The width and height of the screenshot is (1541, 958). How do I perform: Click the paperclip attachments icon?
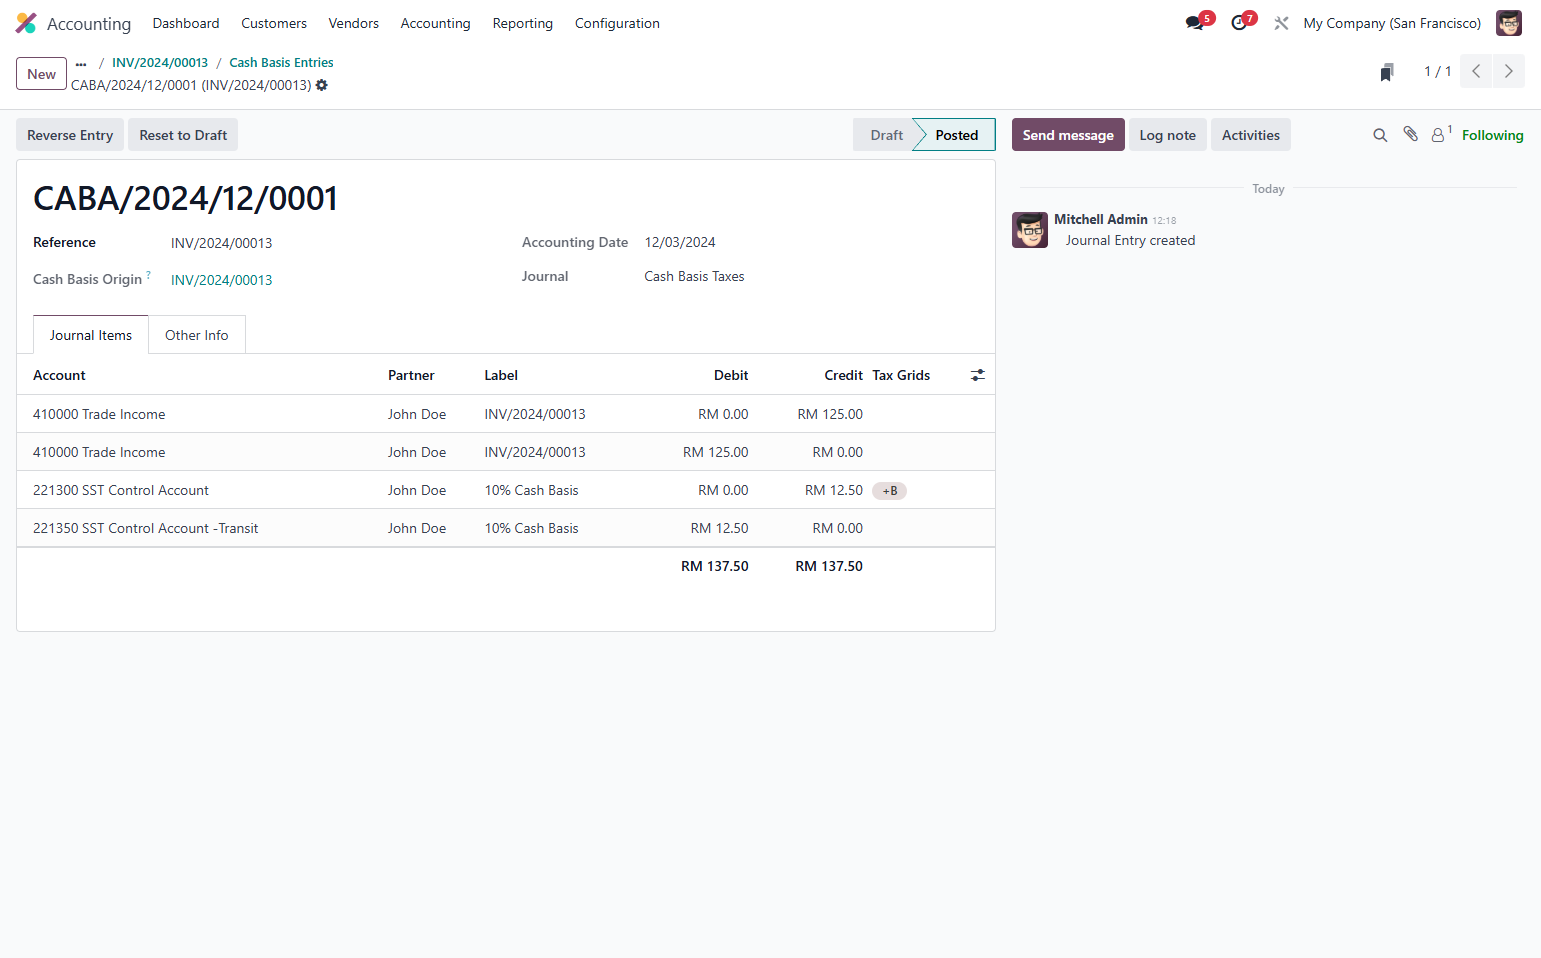pyautogui.click(x=1410, y=134)
